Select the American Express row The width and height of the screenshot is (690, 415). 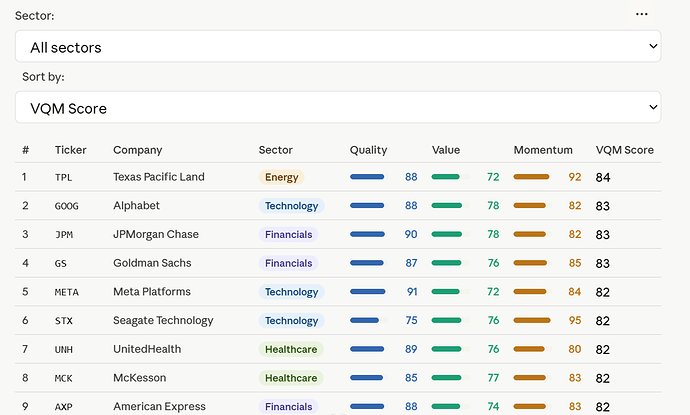(x=338, y=406)
